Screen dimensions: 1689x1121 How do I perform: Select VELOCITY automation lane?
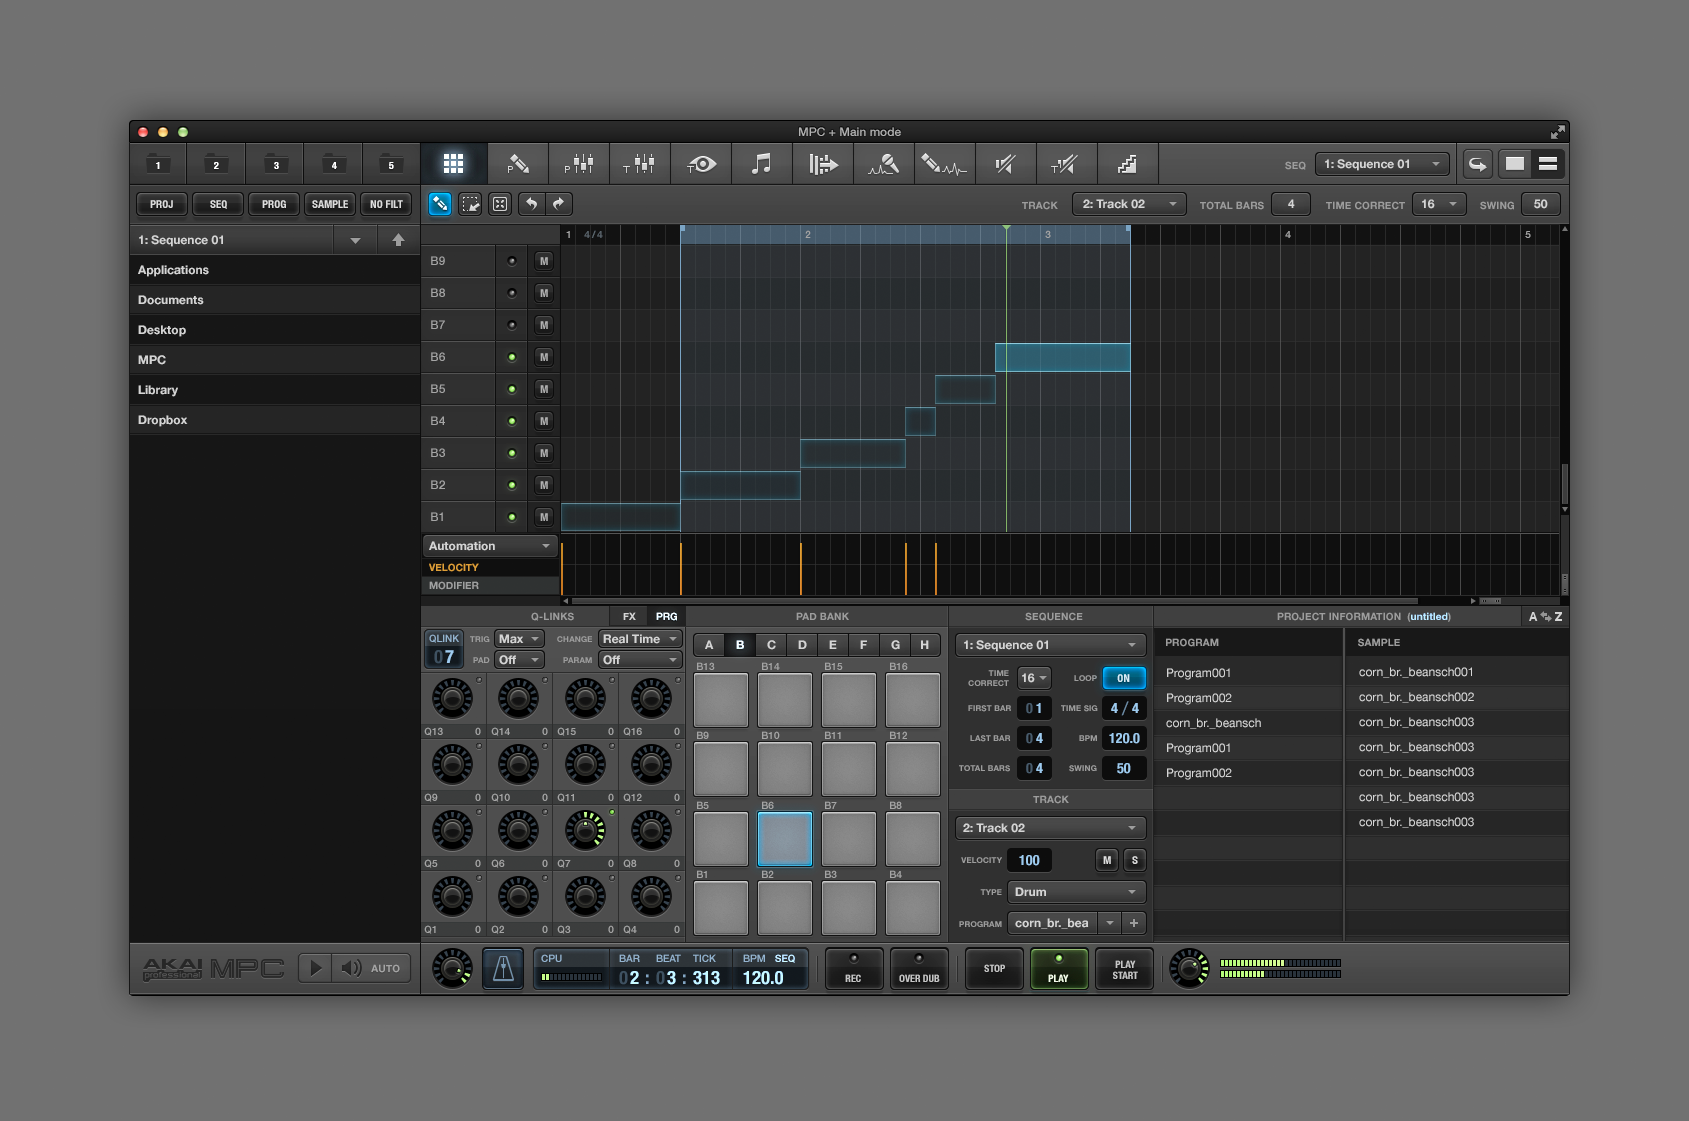pos(490,567)
